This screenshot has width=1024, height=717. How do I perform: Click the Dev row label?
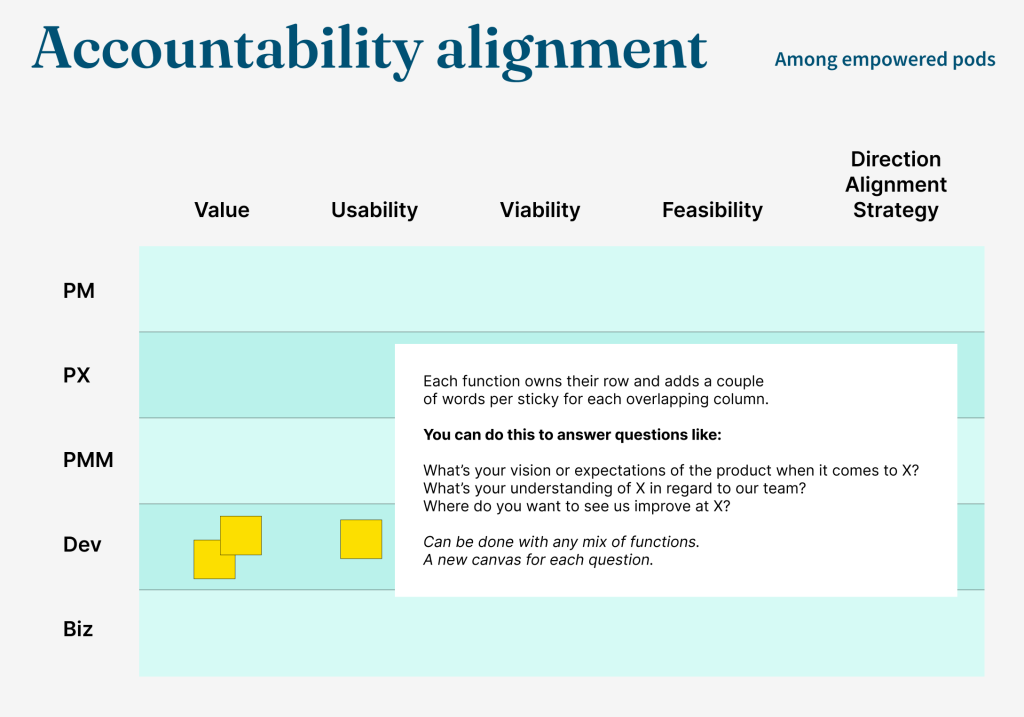point(82,545)
